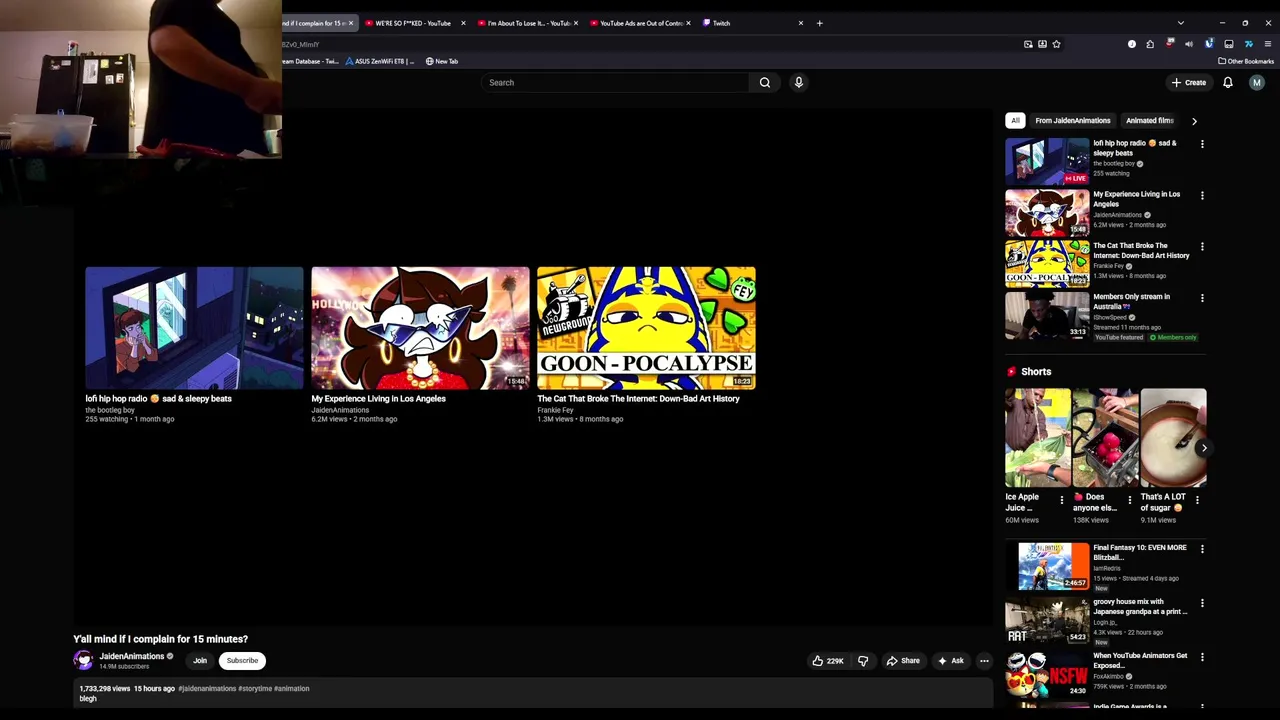Viewport: 1280px width, 720px height.
Task: Bookmark this page with the star icon
Action: pyautogui.click(x=1056, y=44)
